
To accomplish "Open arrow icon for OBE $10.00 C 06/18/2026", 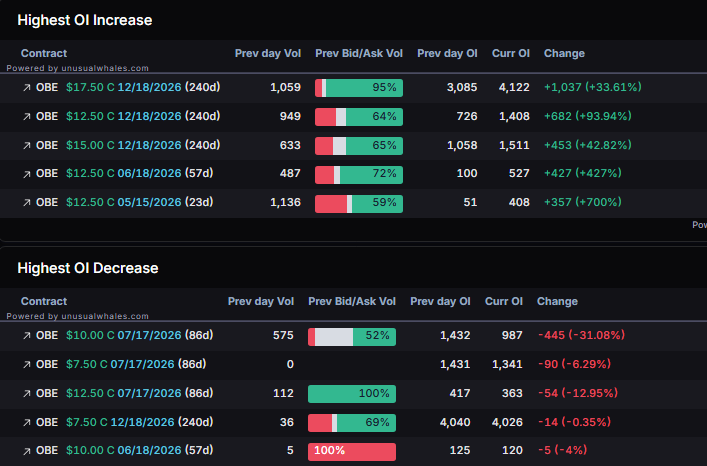I will point(27,451).
